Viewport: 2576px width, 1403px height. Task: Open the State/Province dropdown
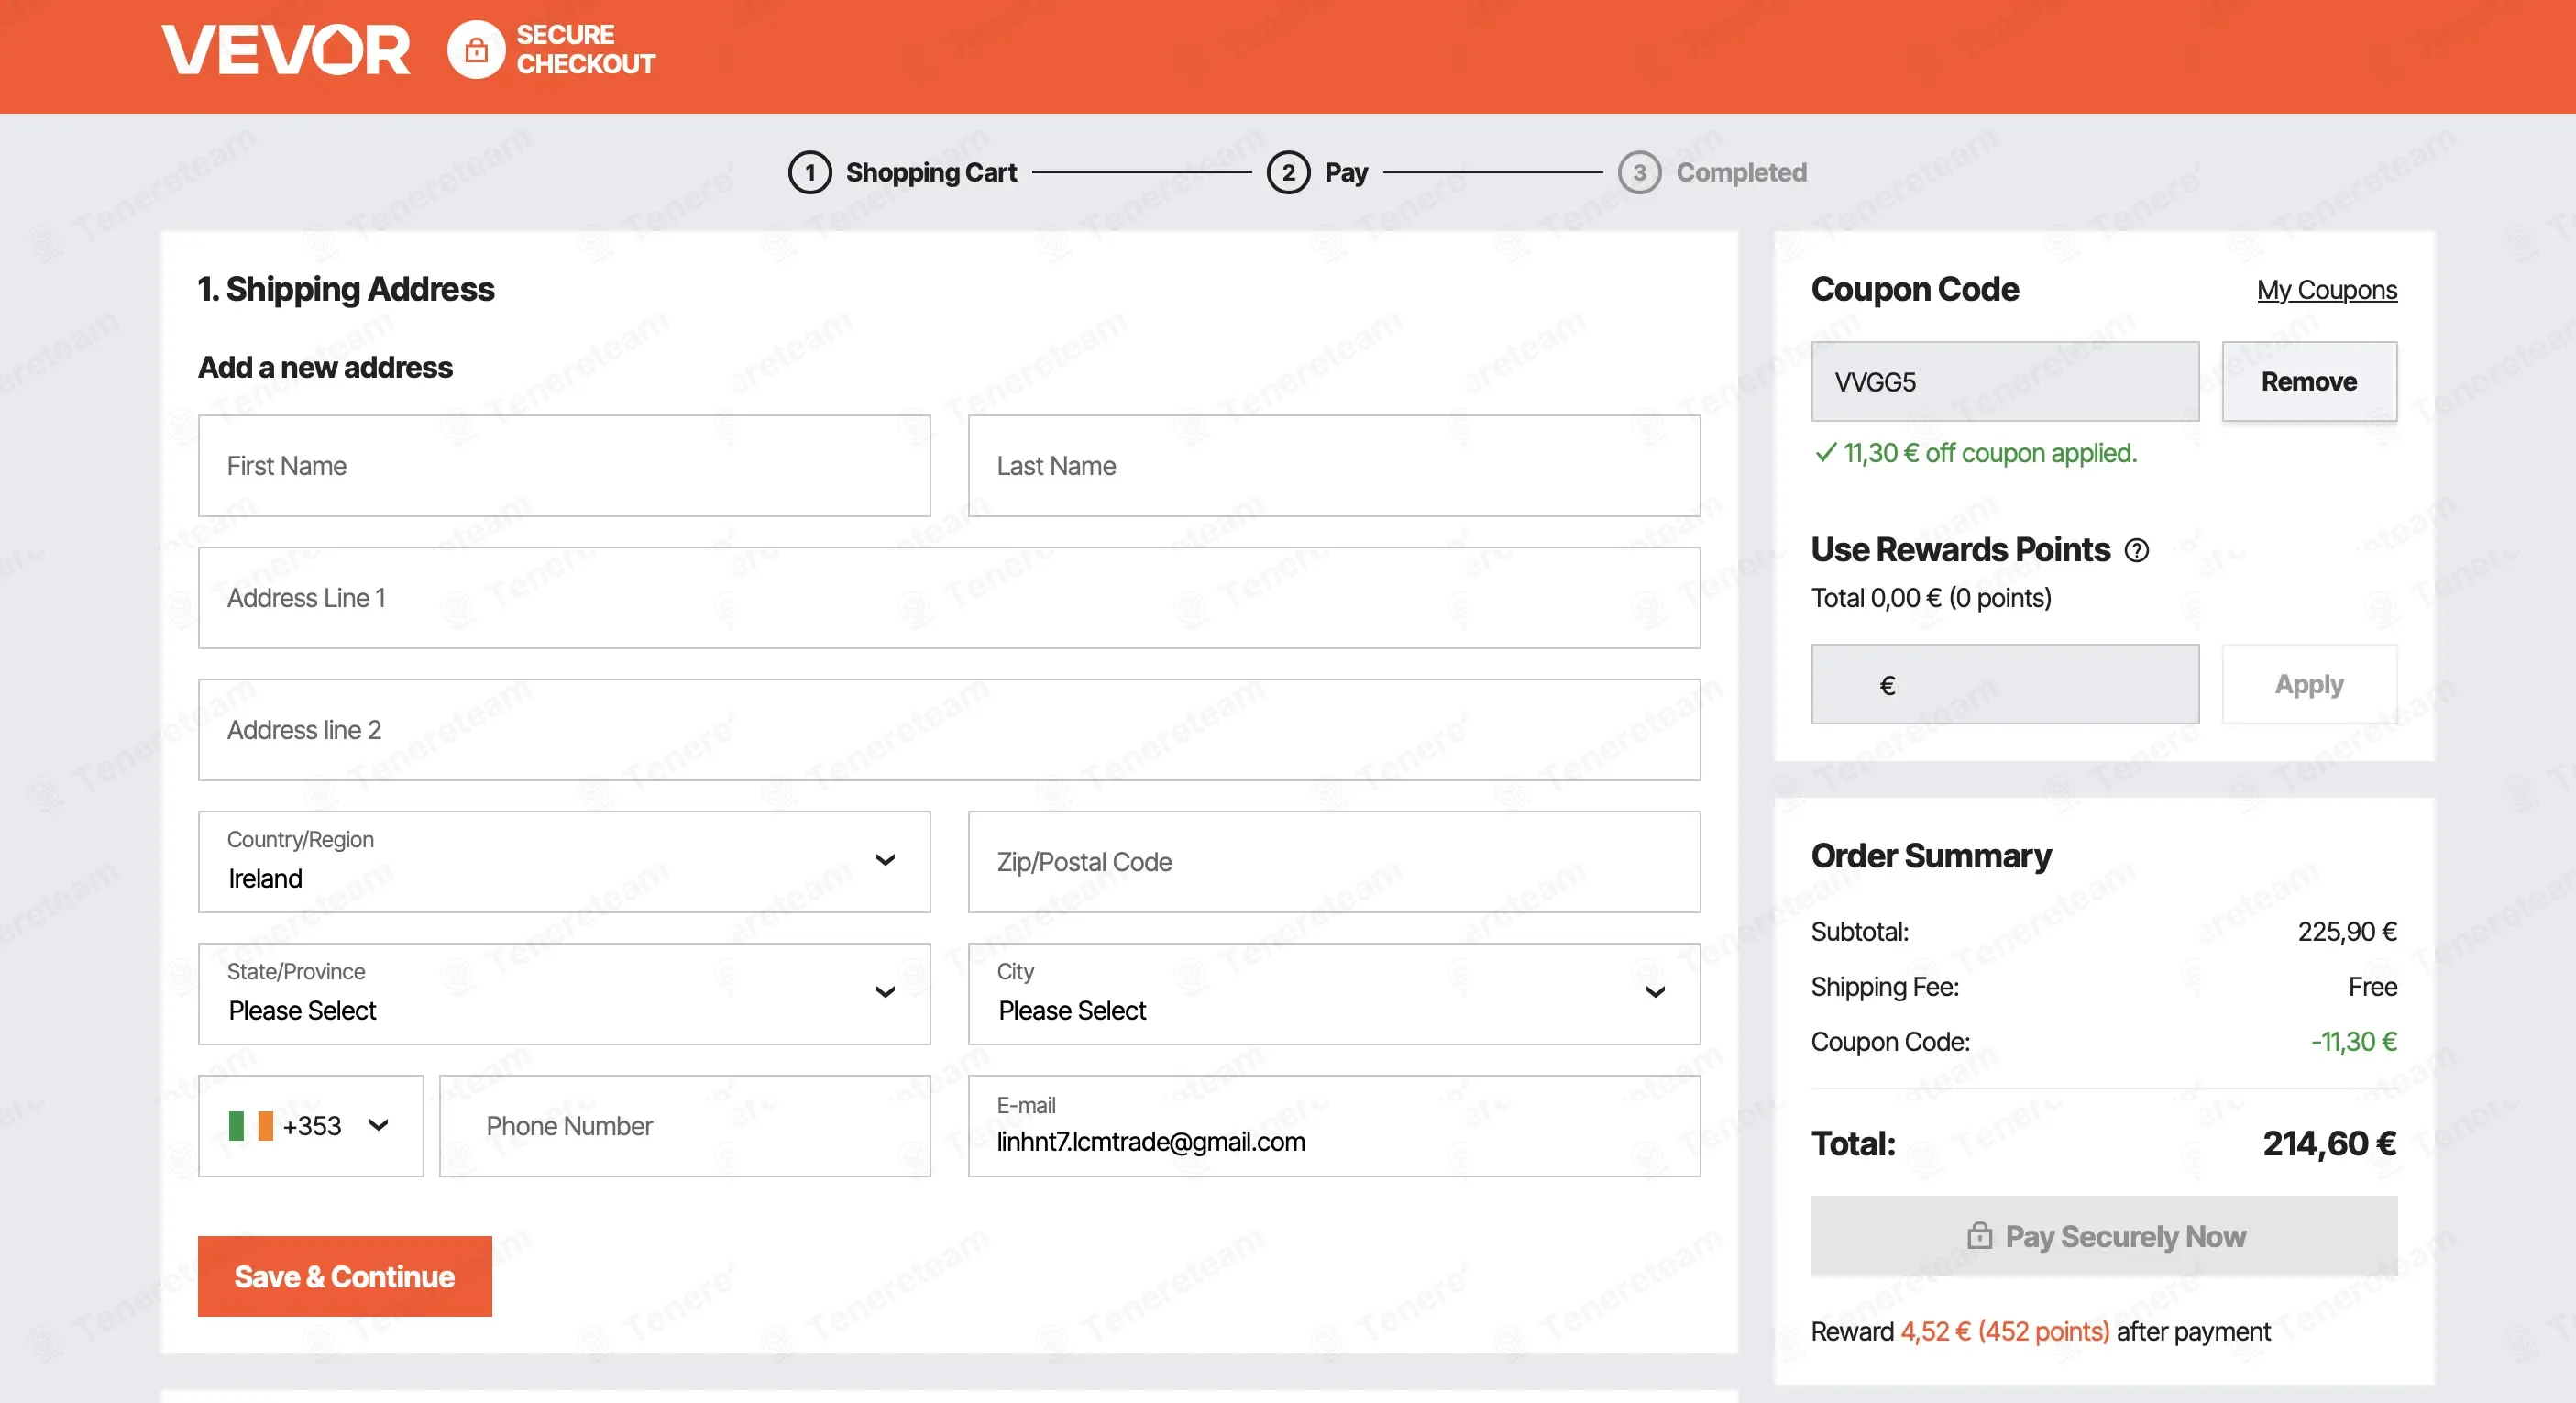pos(564,994)
